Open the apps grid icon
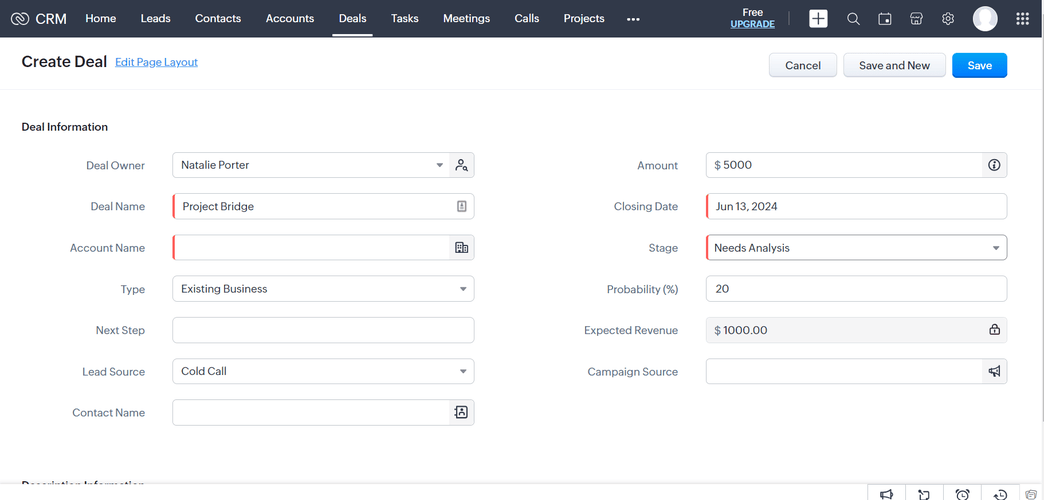 [x=1023, y=19]
